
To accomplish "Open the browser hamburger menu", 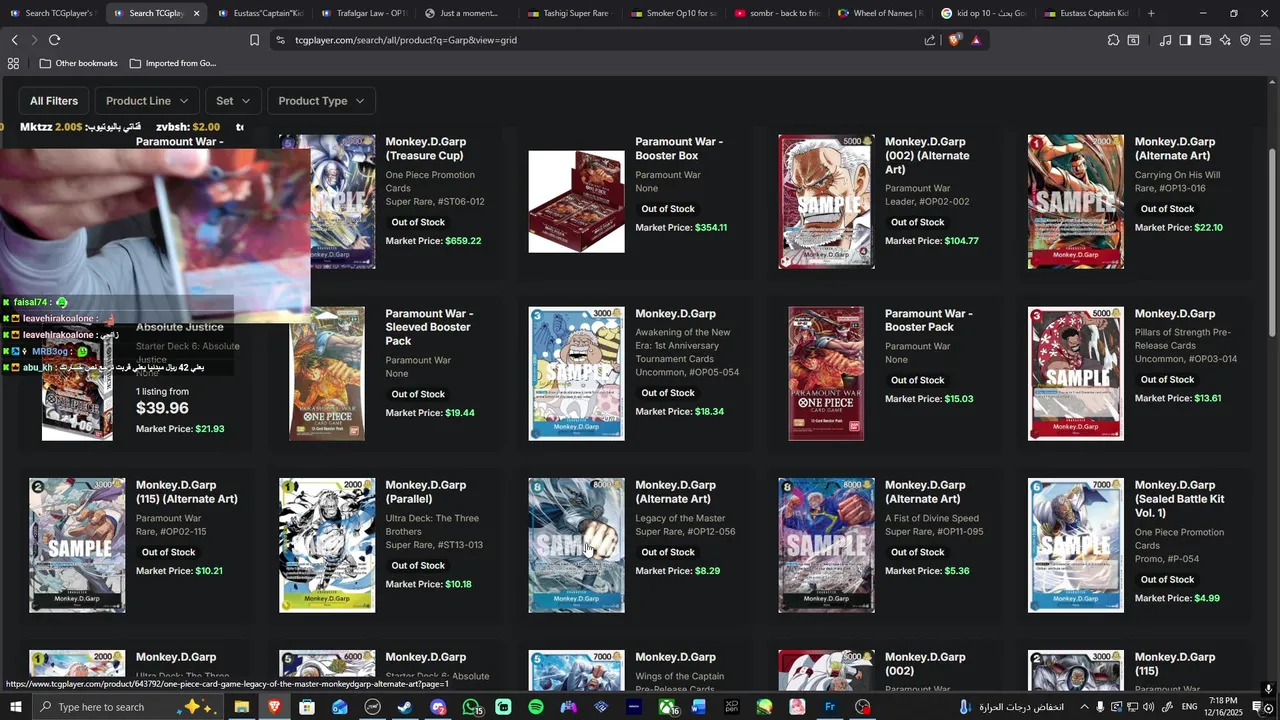I will click(1265, 40).
